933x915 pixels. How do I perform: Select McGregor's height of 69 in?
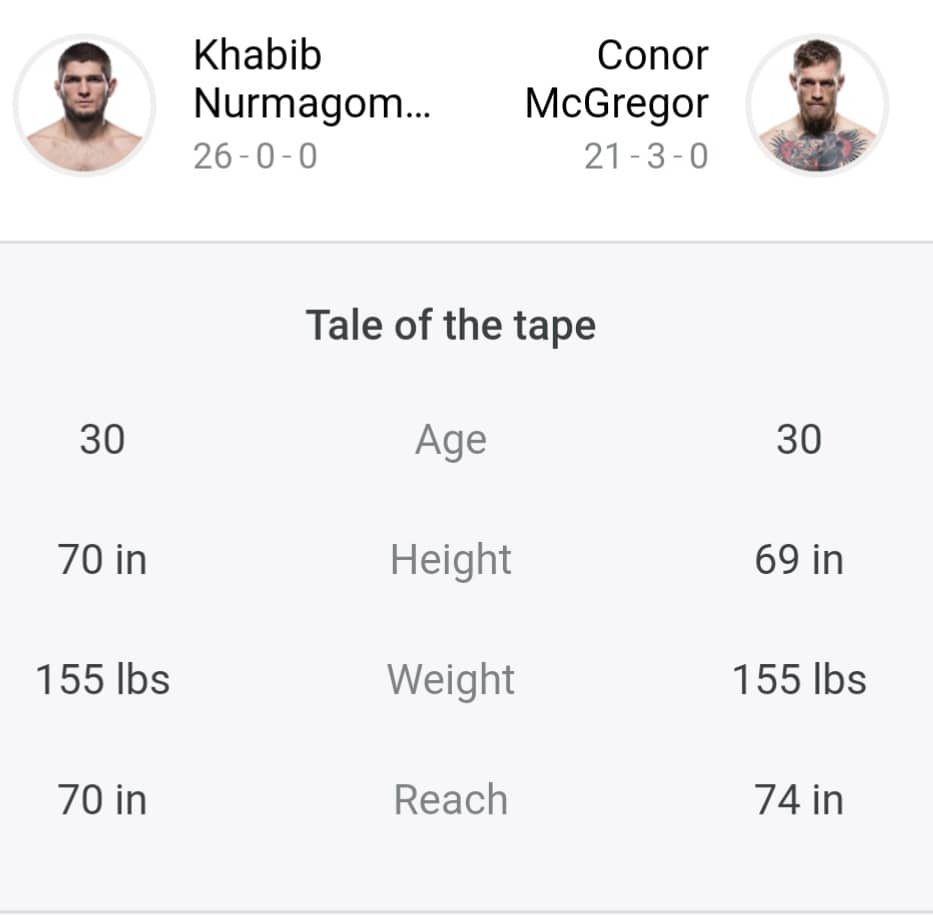(x=799, y=560)
